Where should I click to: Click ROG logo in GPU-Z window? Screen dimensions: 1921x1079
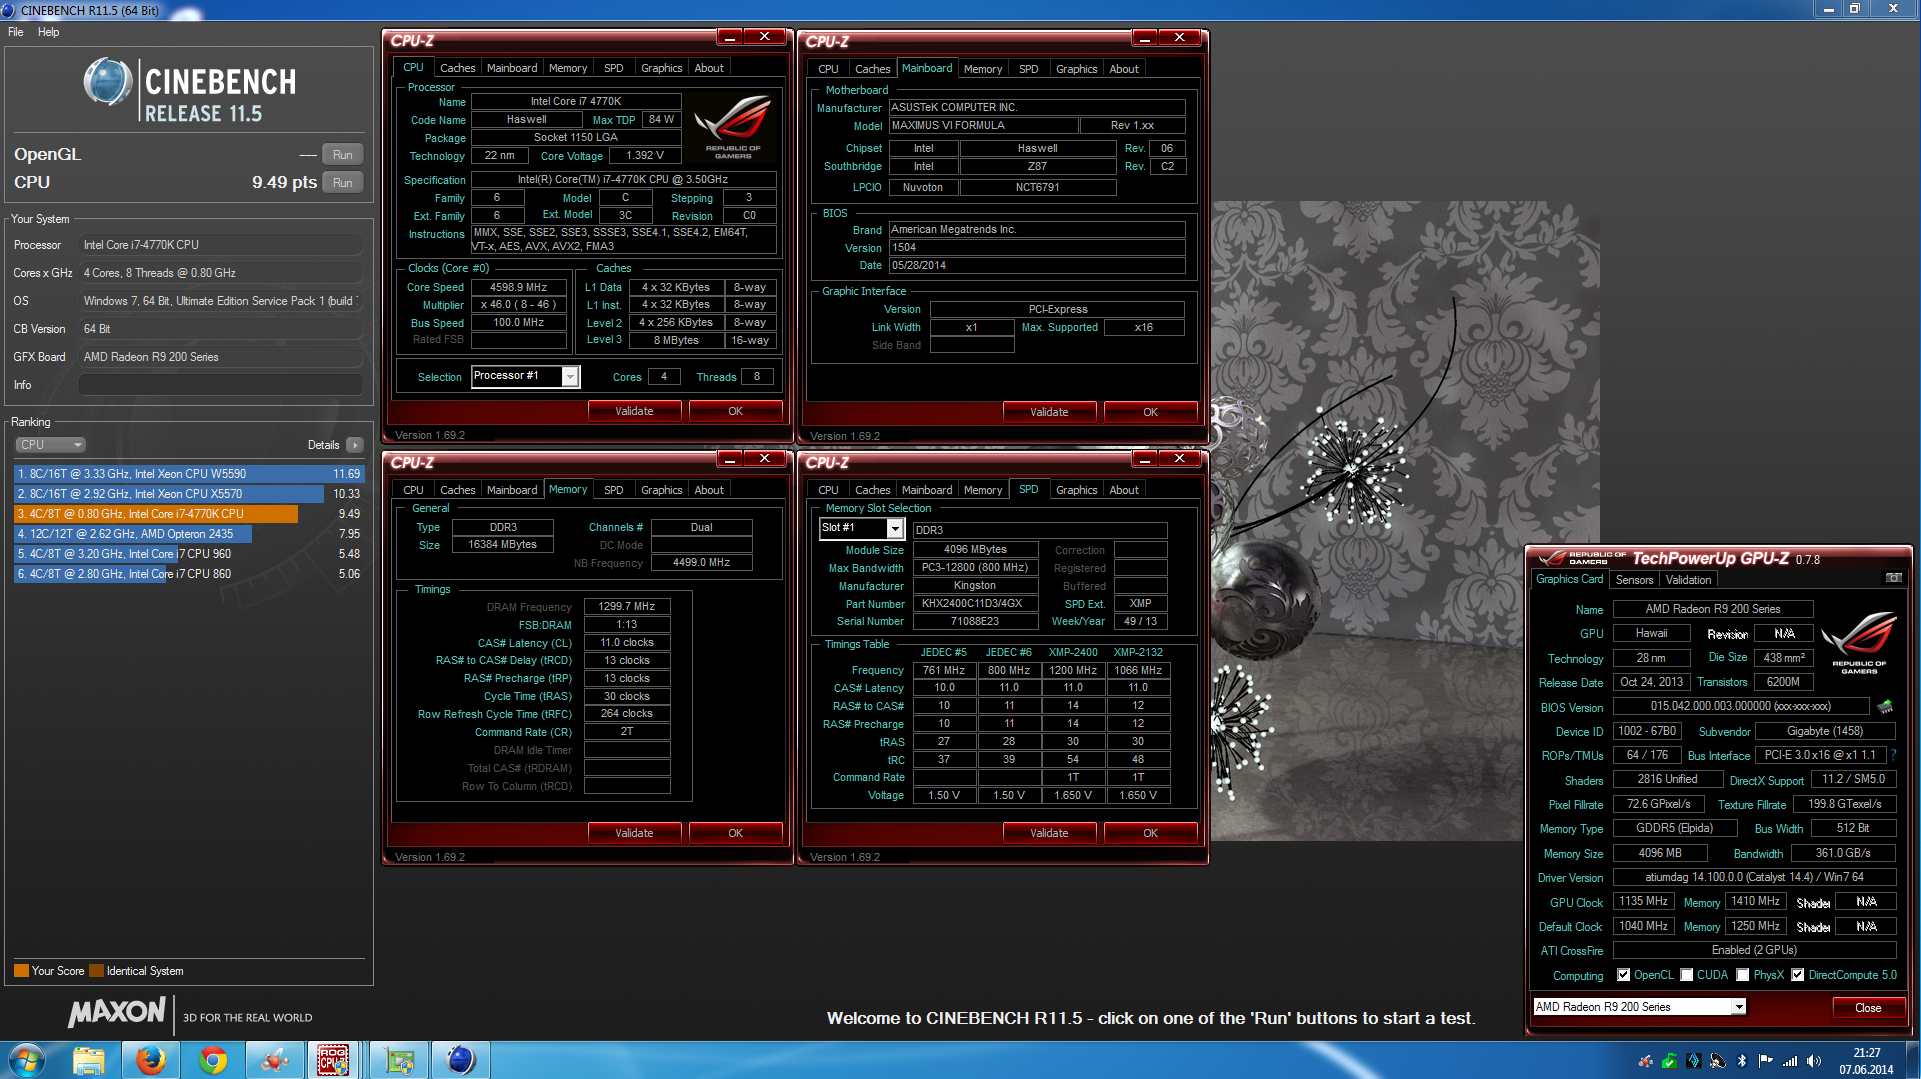click(x=1858, y=643)
